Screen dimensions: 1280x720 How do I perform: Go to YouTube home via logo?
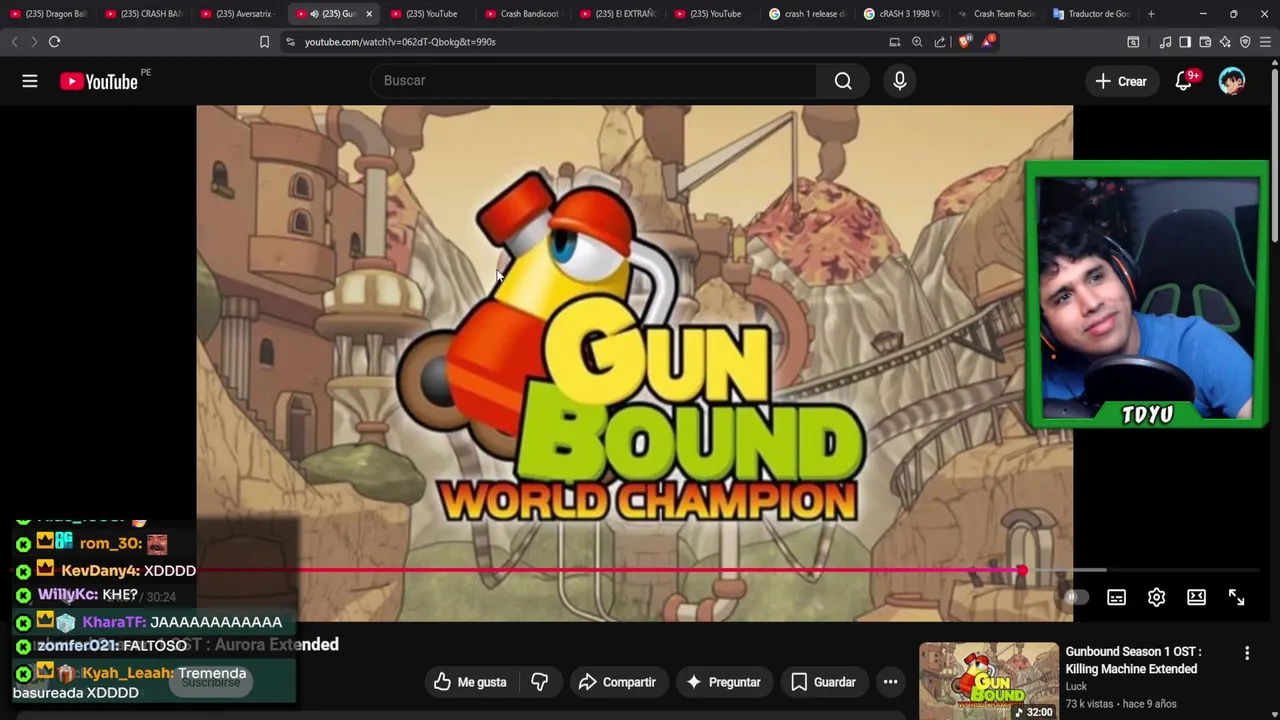99,81
